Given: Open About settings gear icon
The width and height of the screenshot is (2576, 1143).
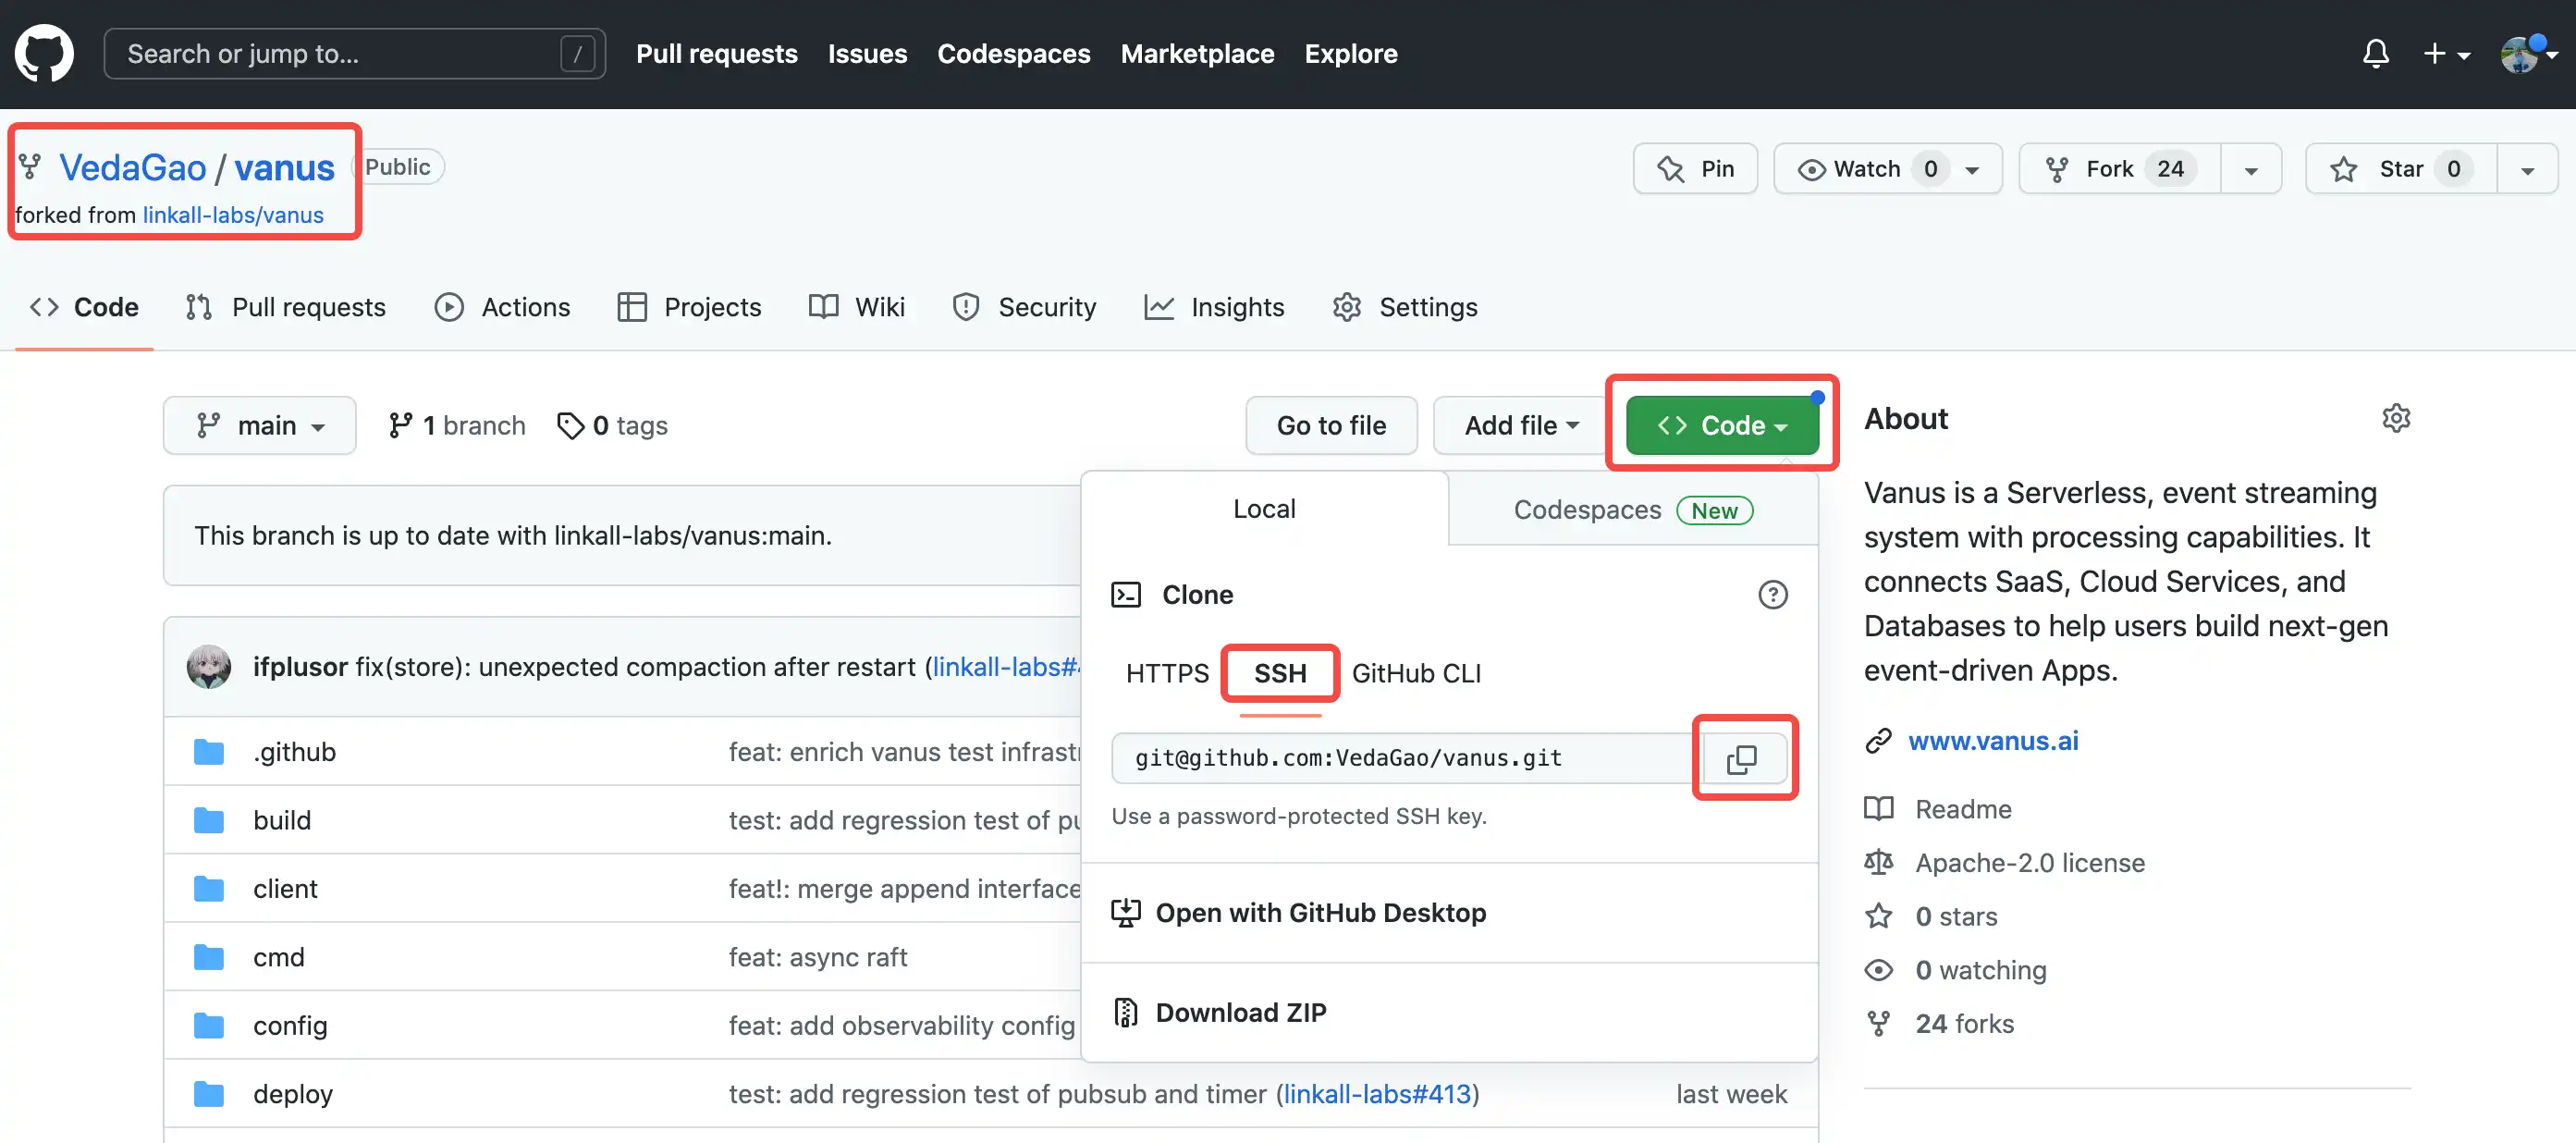Looking at the screenshot, I should pyautogui.click(x=2396, y=418).
